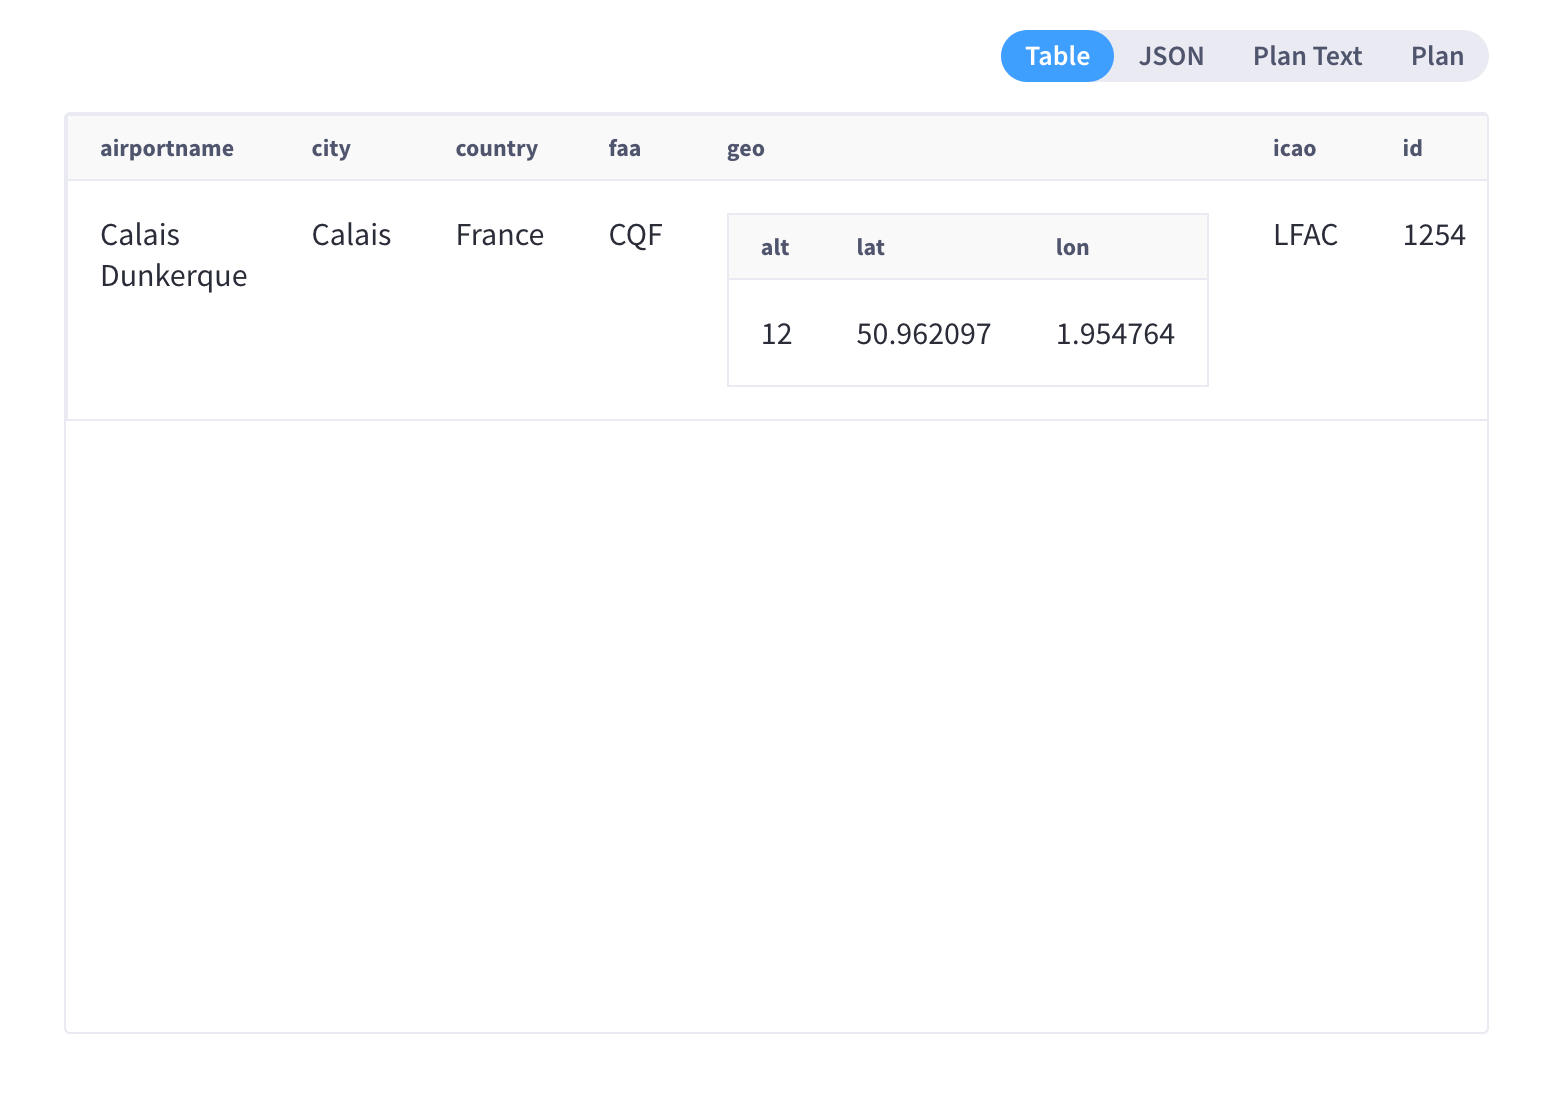The width and height of the screenshot is (1552, 1094).
Task: Select the CQF faa code cell
Action: point(635,234)
